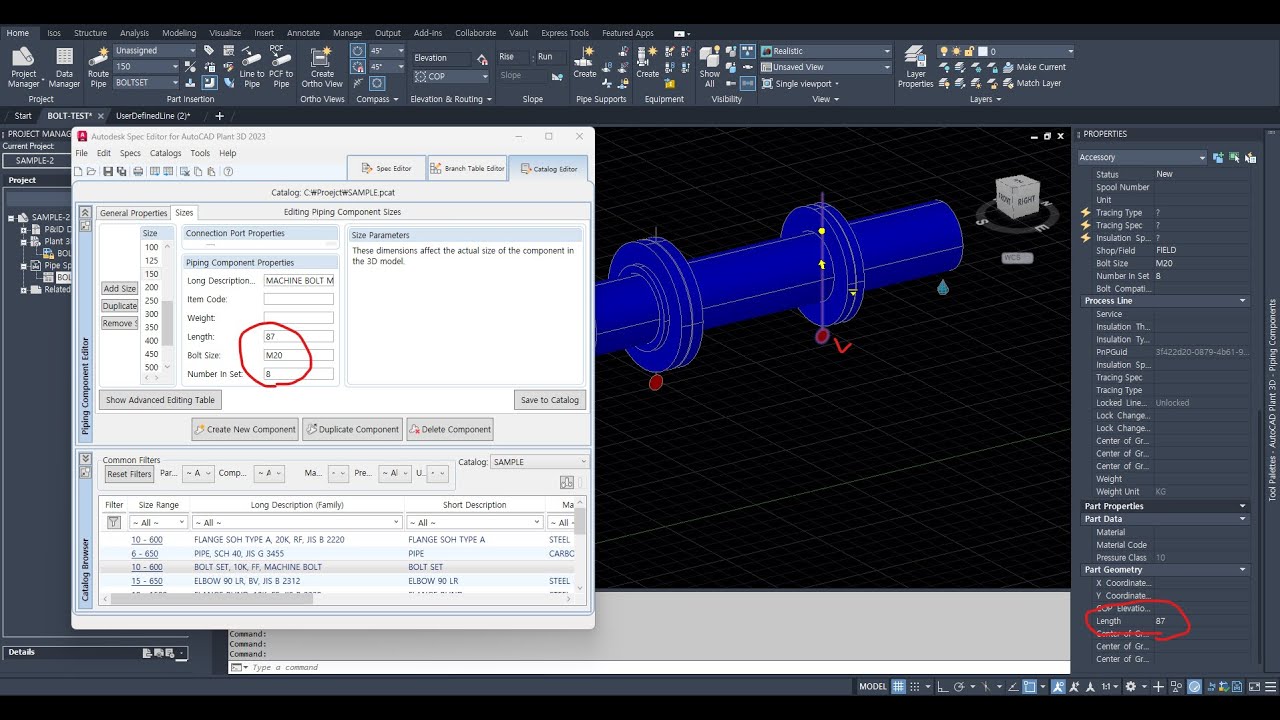Select size 200 in the Size list
The image size is (1280, 720).
(151, 287)
